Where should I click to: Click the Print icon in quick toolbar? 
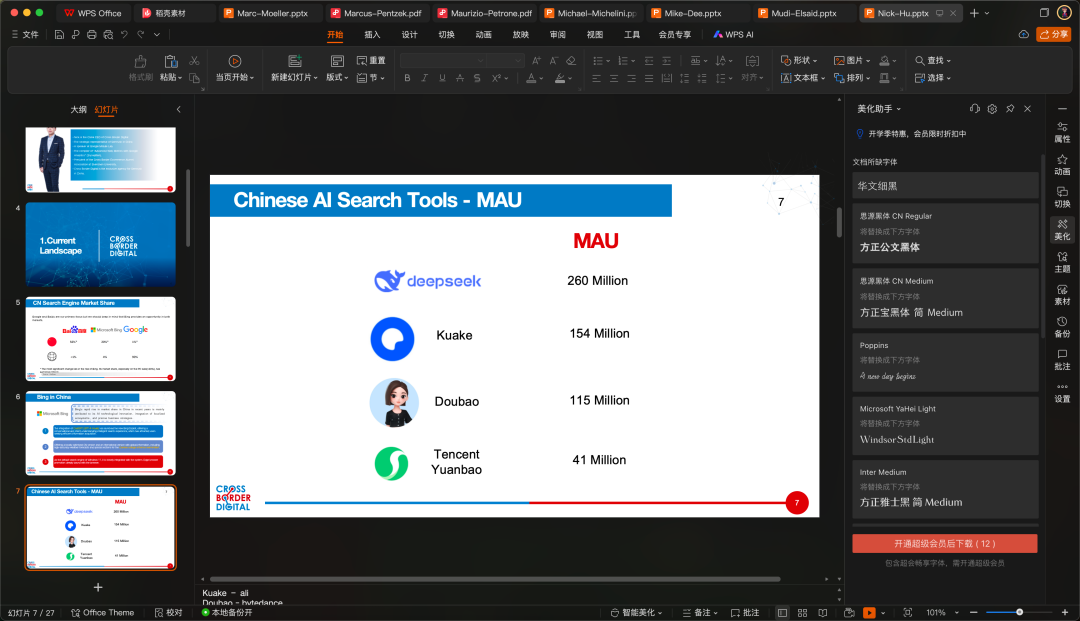pos(92,34)
